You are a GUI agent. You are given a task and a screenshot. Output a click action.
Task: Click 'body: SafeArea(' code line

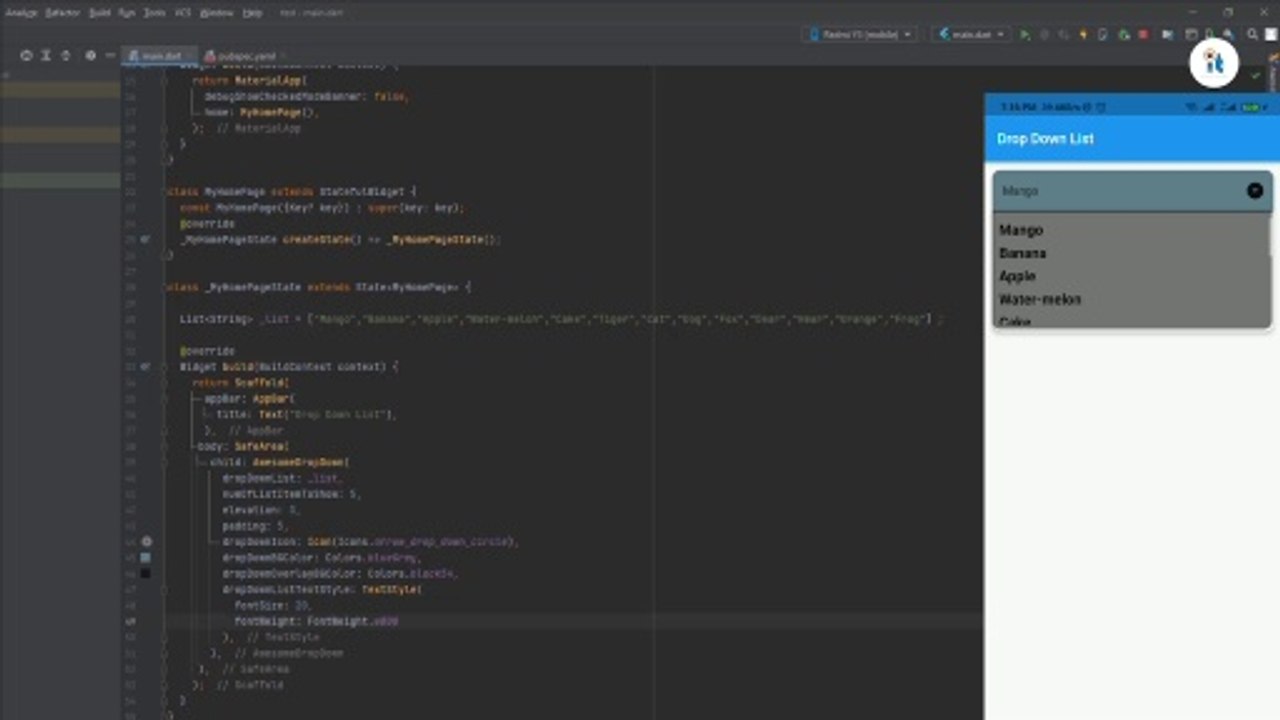244,446
